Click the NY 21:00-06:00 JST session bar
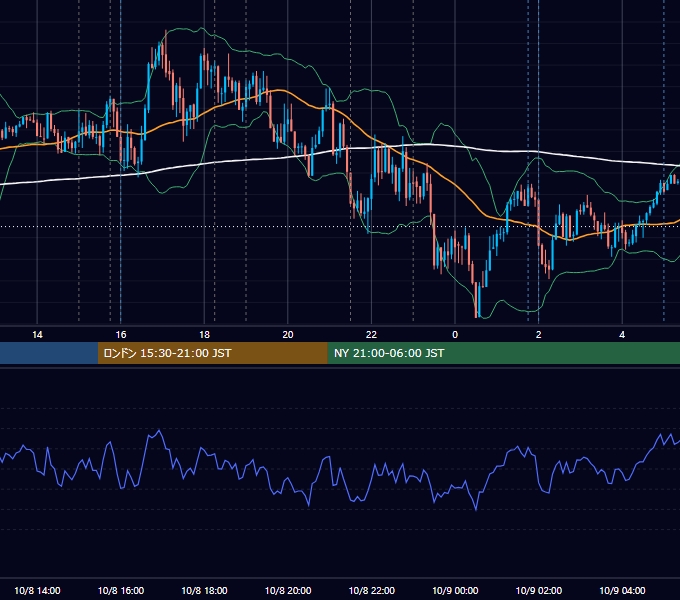680x600 pixels. (x=503, y=353)
